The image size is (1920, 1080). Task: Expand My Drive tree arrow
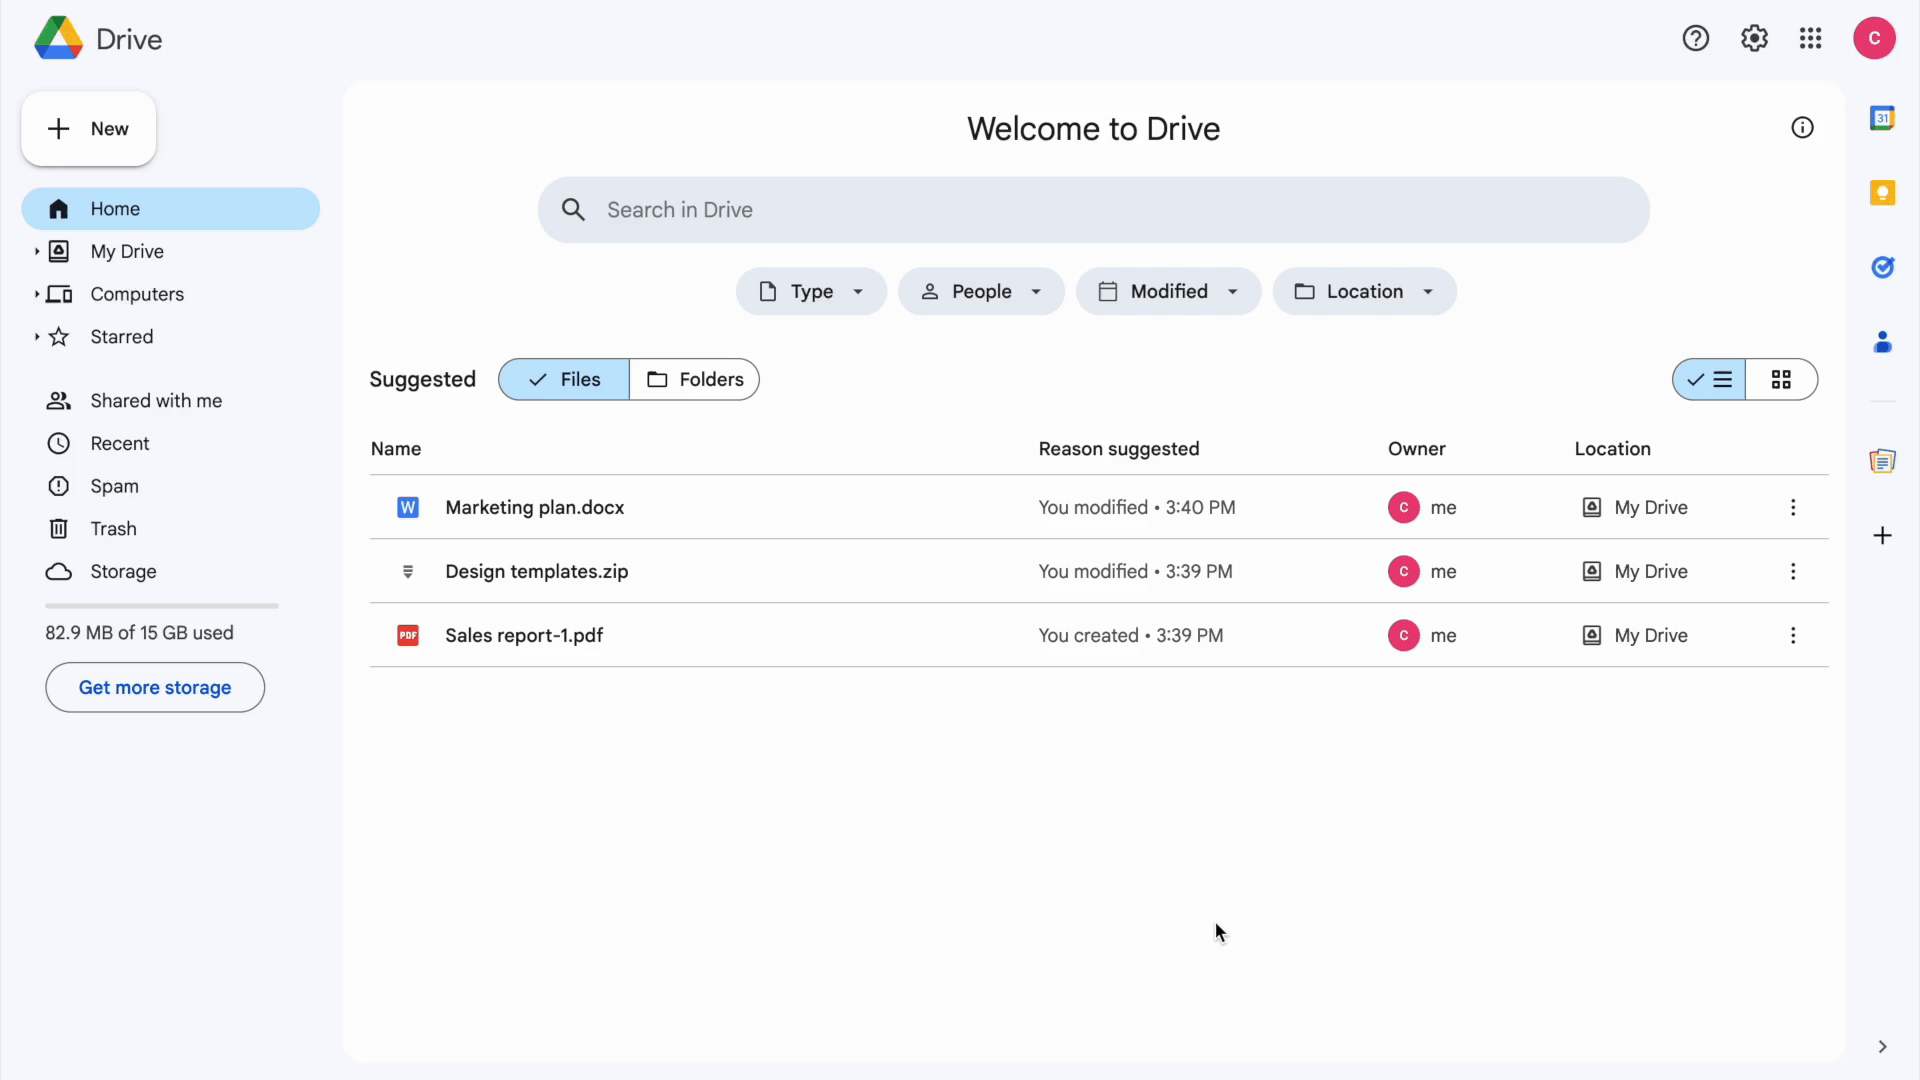pyautogui.click(x=37, y=252)
